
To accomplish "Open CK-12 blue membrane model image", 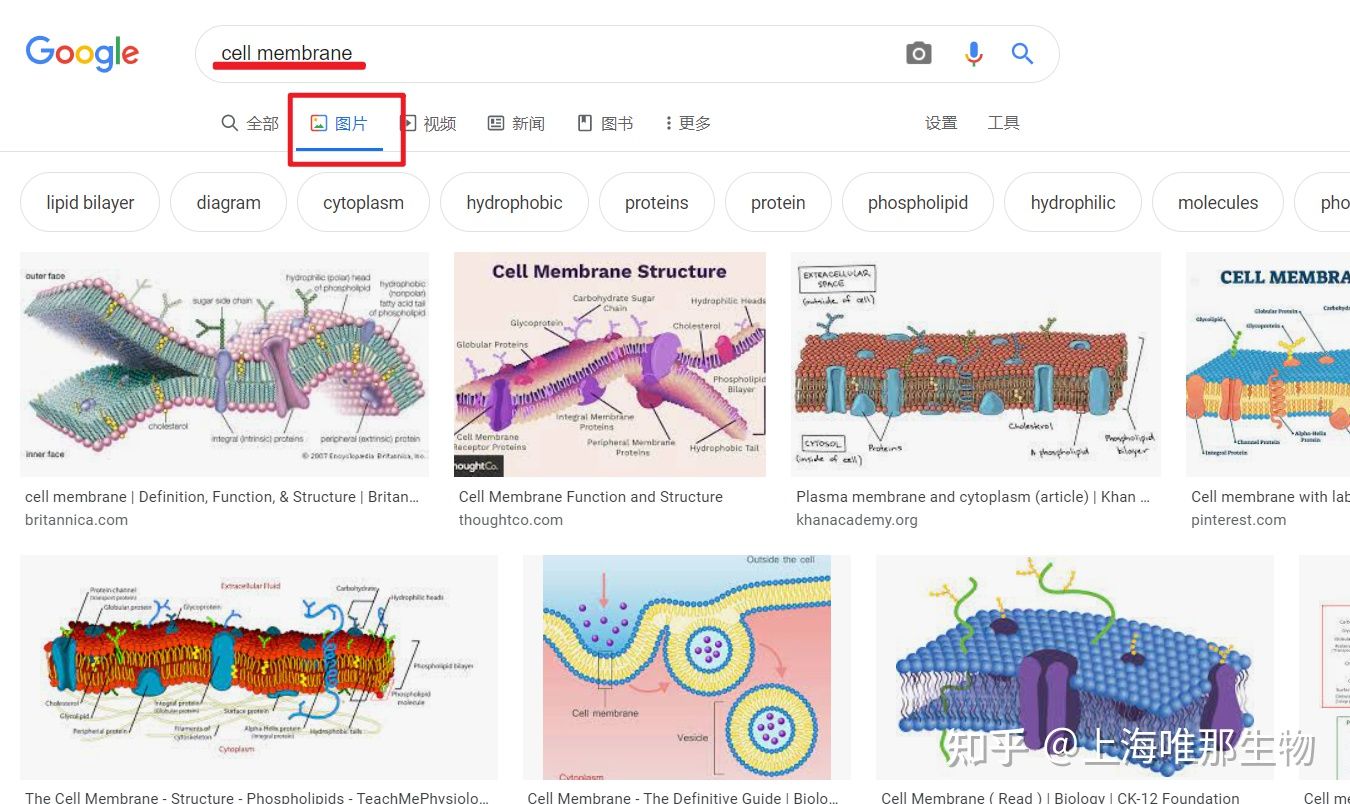I will (1075, 667).
